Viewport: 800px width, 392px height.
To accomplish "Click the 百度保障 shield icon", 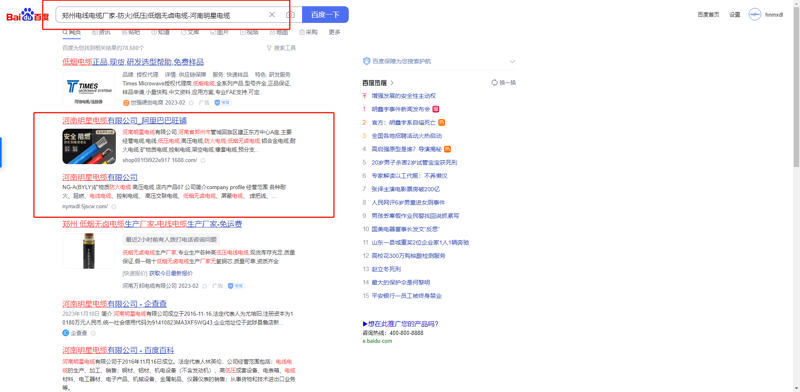I will click(366, 61).
